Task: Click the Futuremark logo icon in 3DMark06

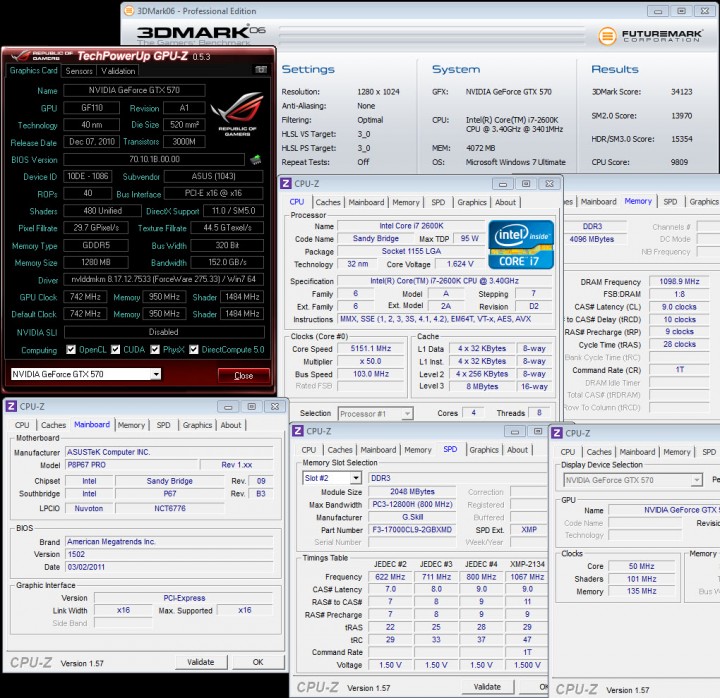Action: point(607,35)
